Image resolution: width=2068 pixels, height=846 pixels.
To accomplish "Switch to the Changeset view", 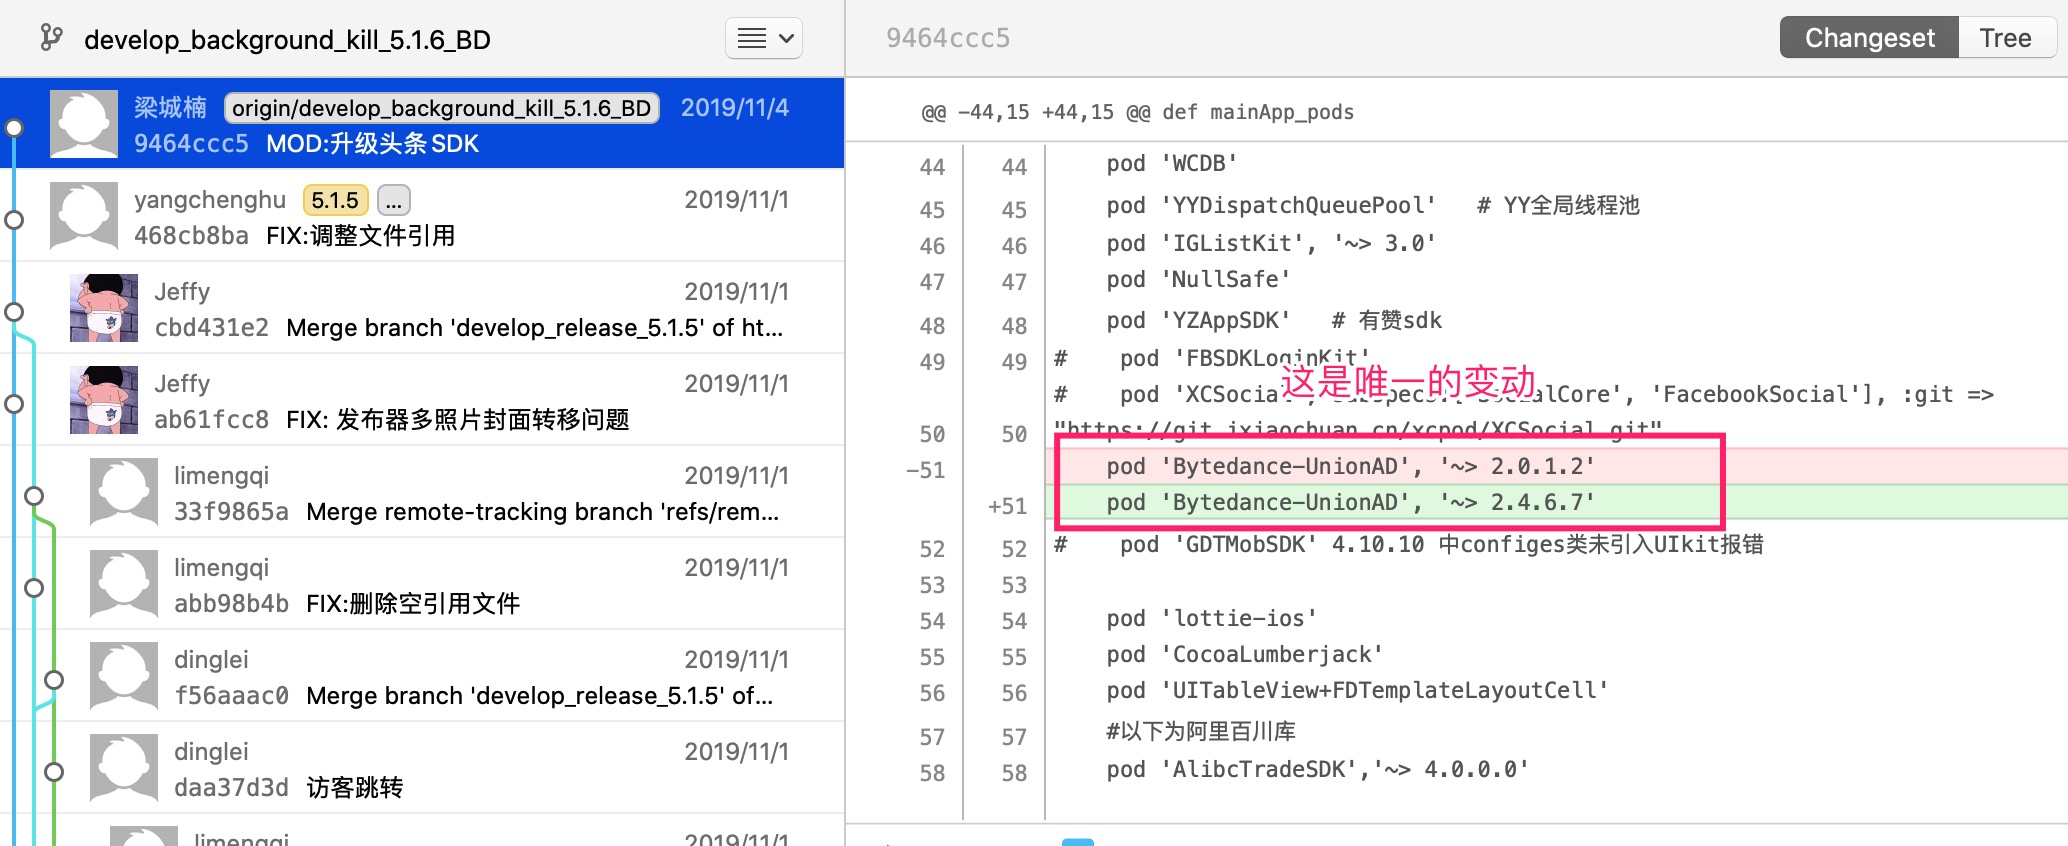I will tap(1869, 38).
